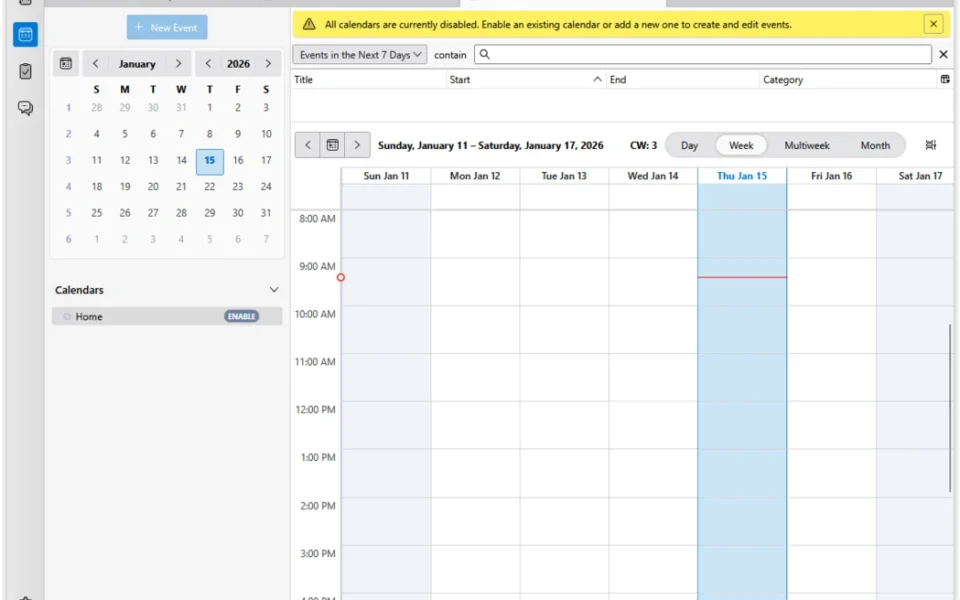Select January 12 in mini calendar
The image size is (960, 600).
pyautogui.click(x=125, y=160)
